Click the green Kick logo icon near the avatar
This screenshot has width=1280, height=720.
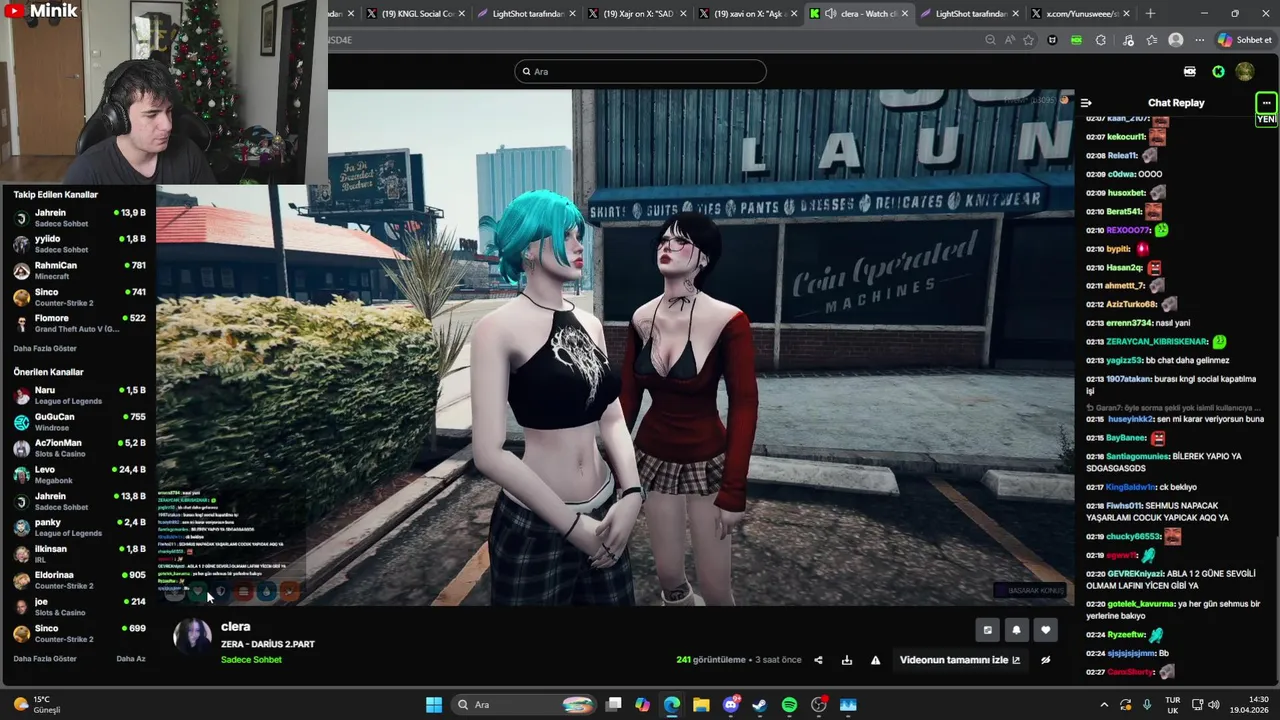(x=1218, y=71)
